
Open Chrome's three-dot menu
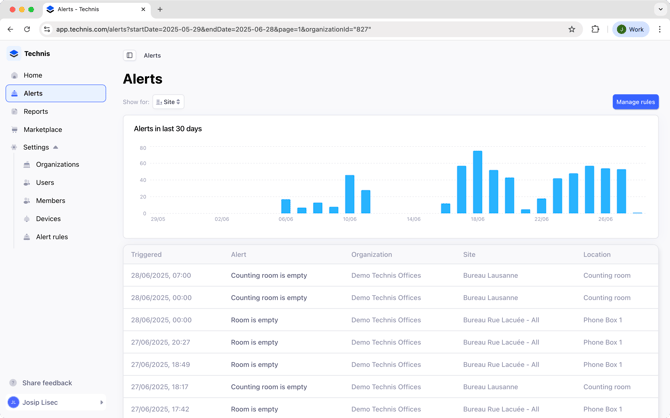659,29
